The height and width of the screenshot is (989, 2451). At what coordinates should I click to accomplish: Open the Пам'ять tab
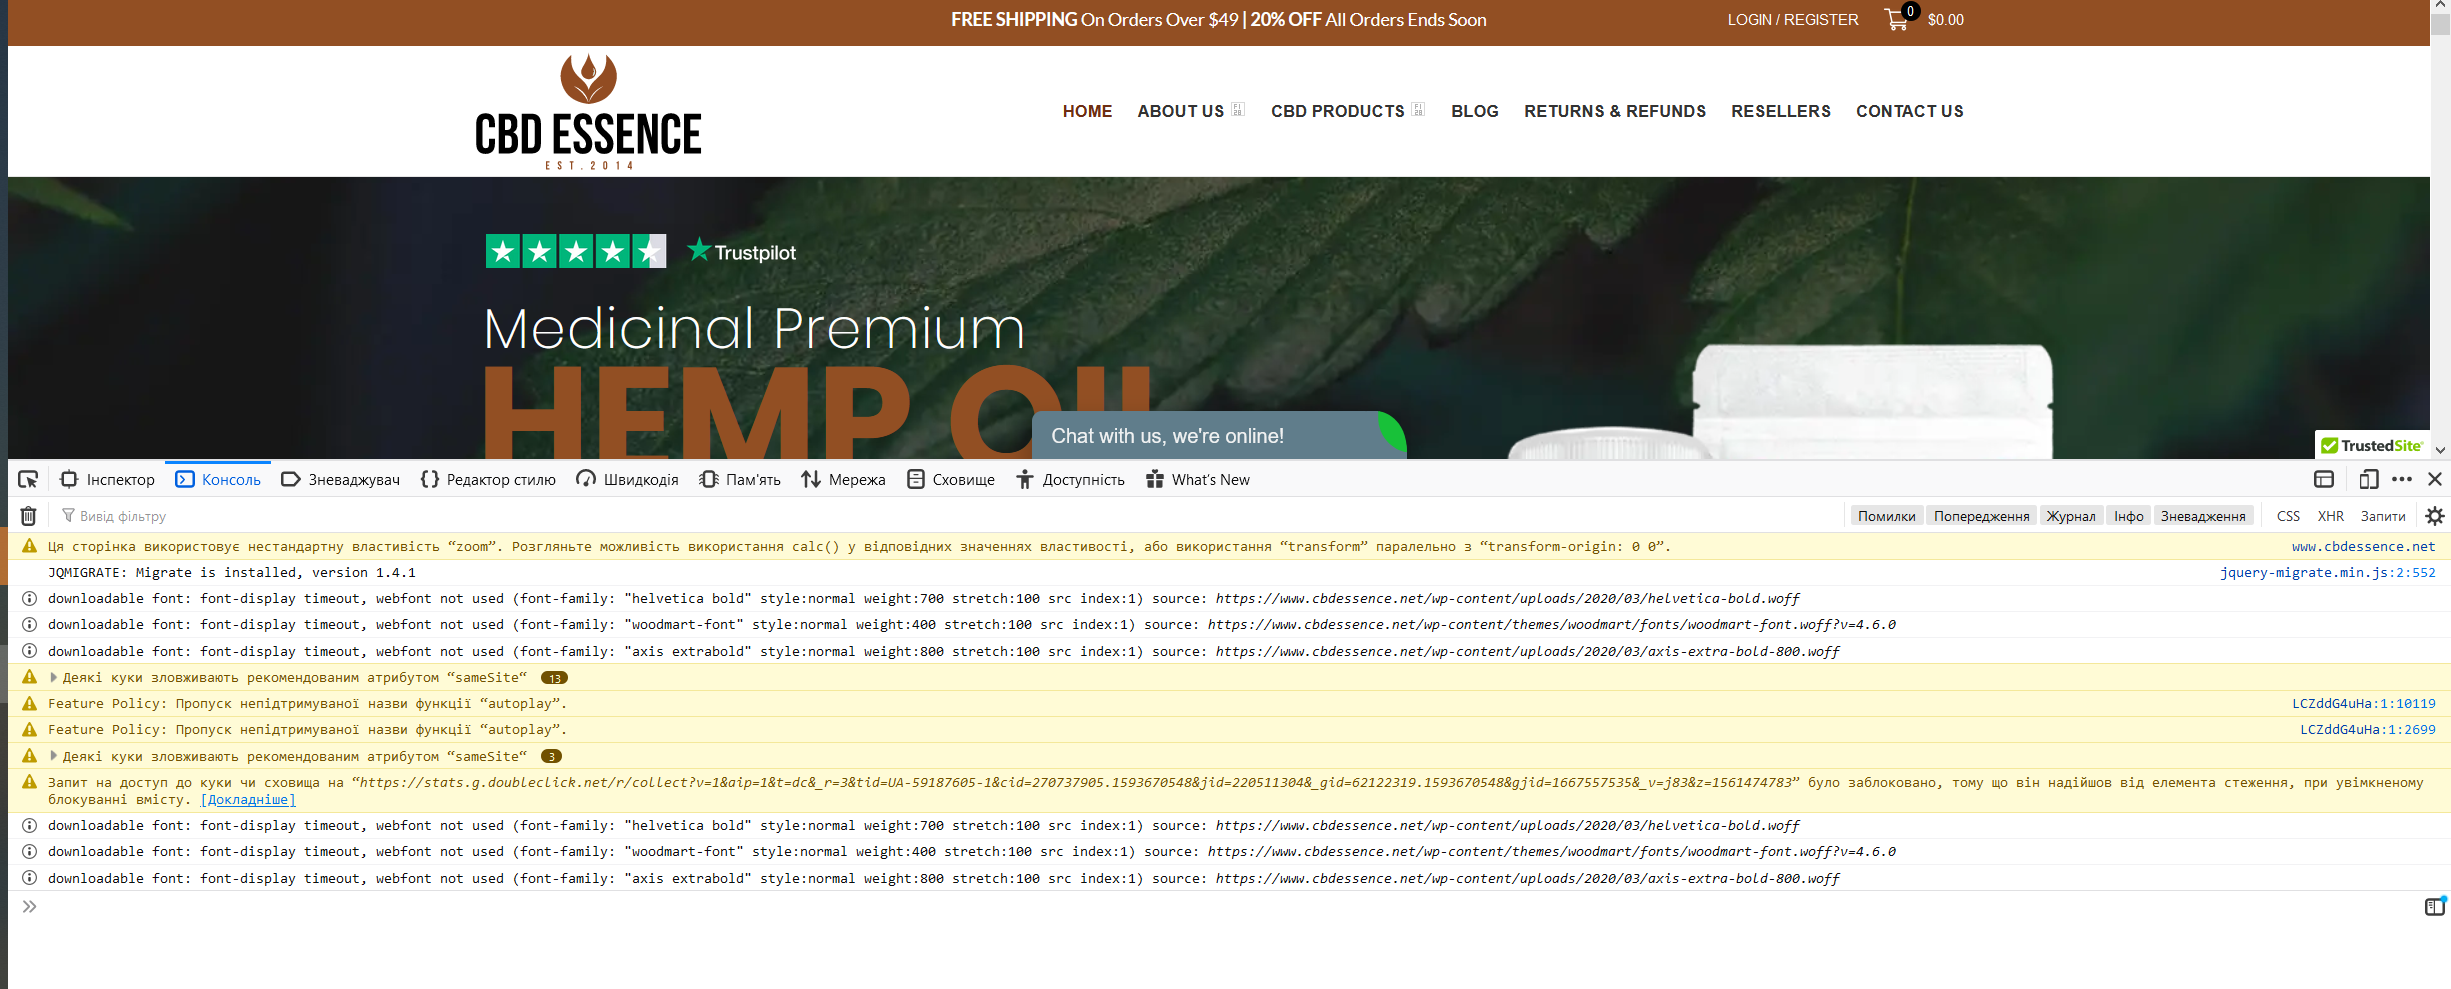click(x=740, y=480)
